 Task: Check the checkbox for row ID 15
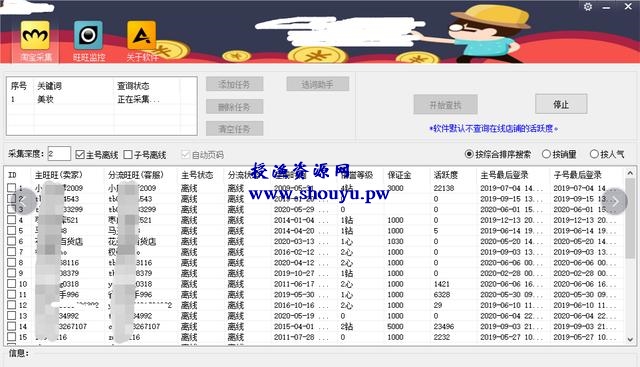(x=11, y=336)
